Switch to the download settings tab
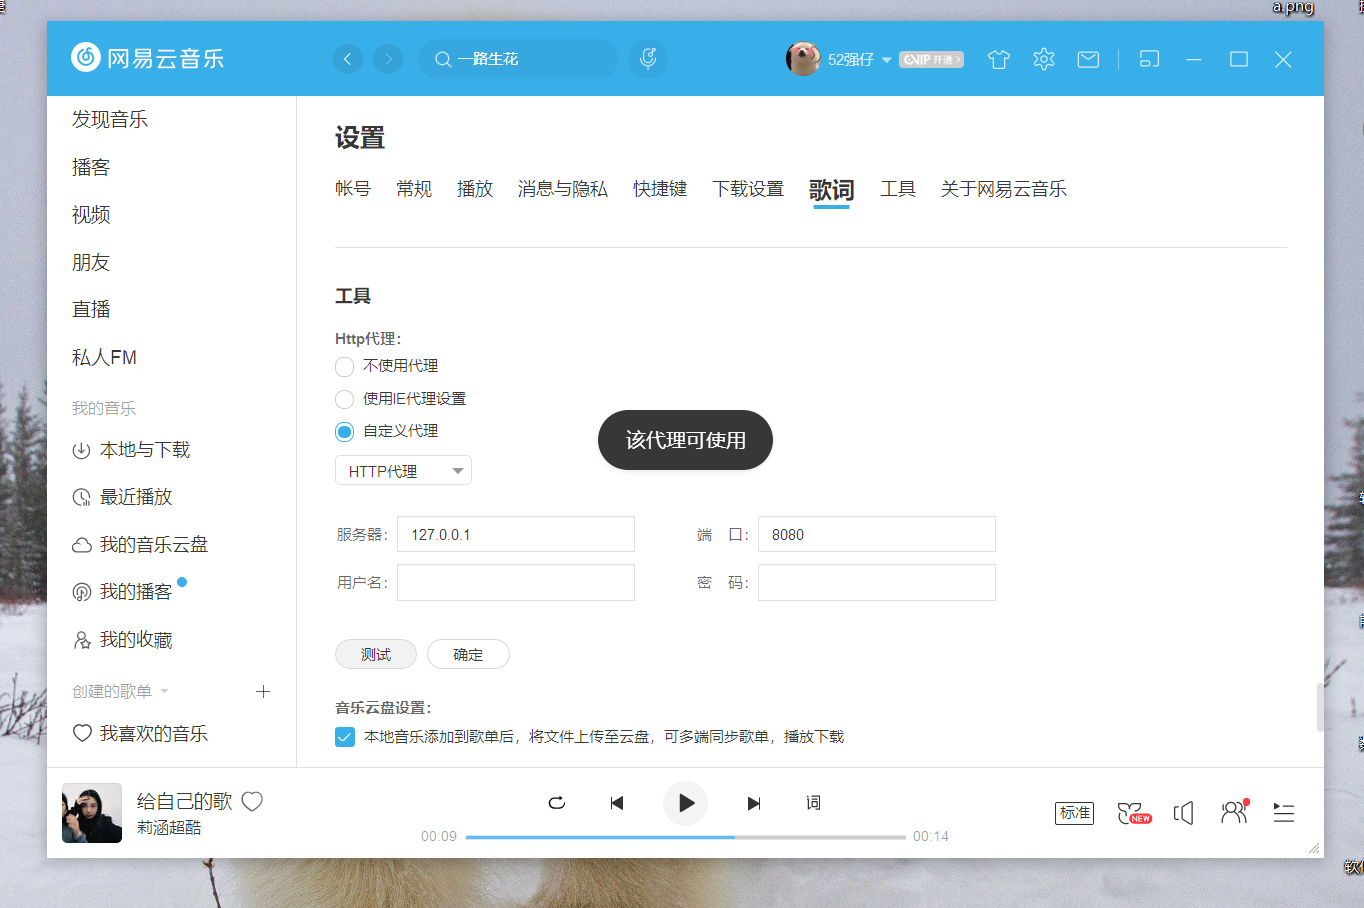The width and height of the screenshot is (1364, 908). tap(748, 189)
